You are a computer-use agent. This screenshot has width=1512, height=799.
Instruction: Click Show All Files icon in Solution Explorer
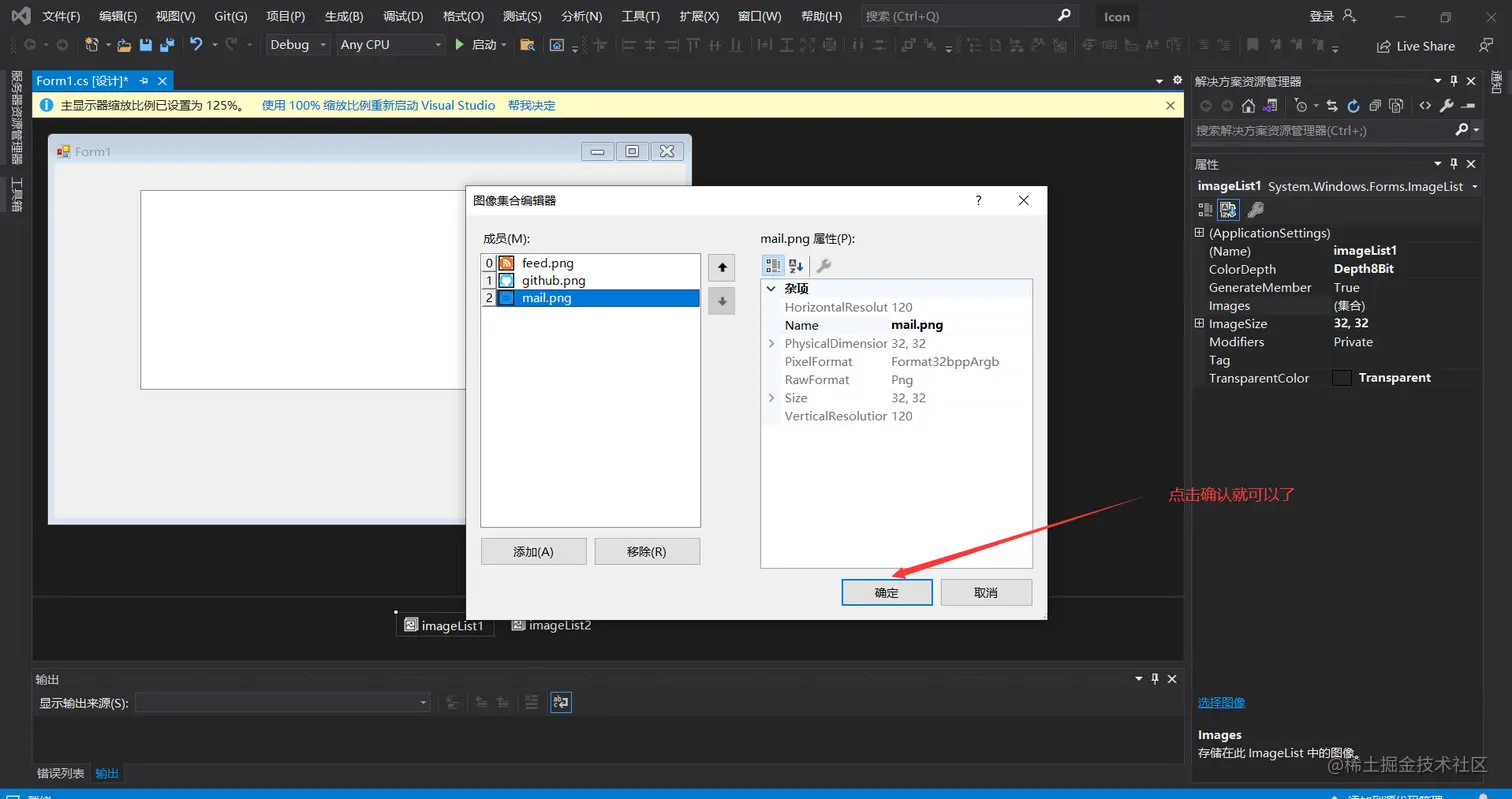[x=1396, y=105]
